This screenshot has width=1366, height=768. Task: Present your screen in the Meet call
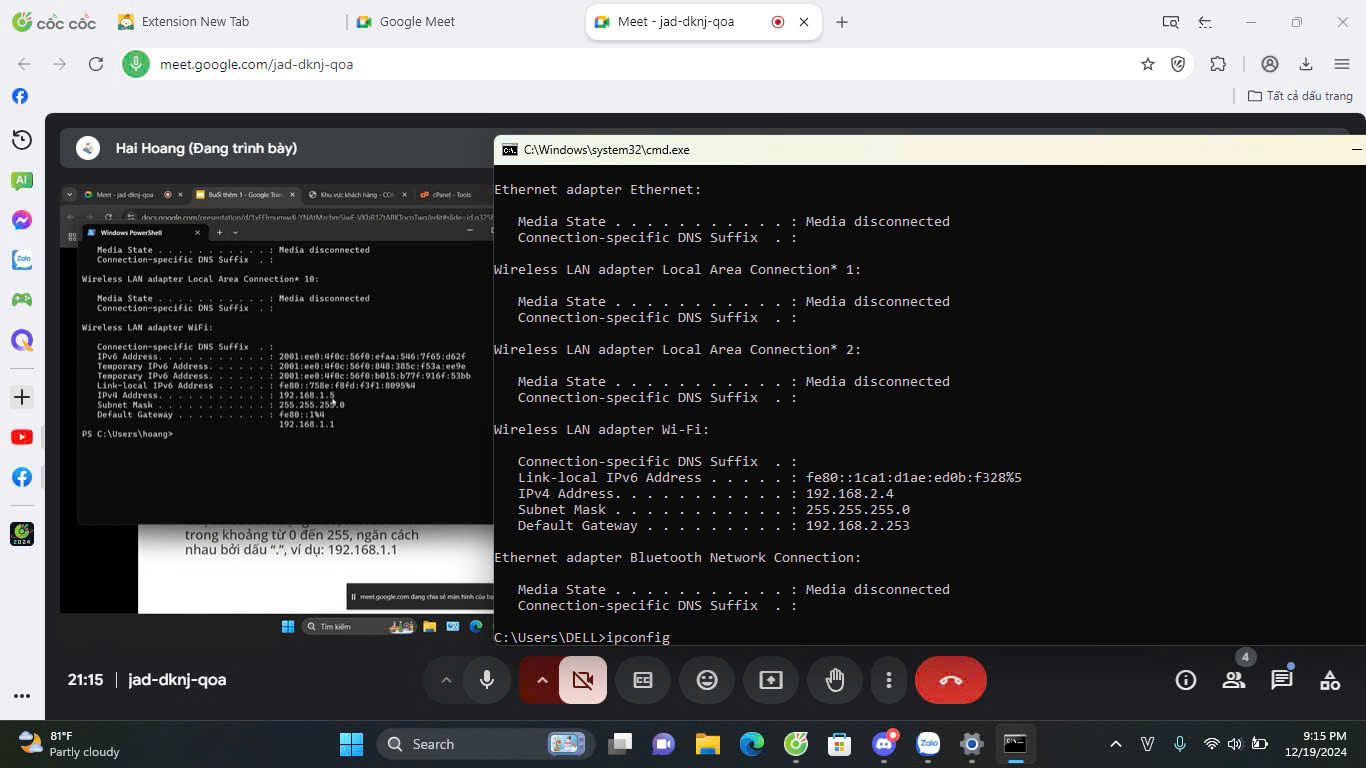click(771, 680)
